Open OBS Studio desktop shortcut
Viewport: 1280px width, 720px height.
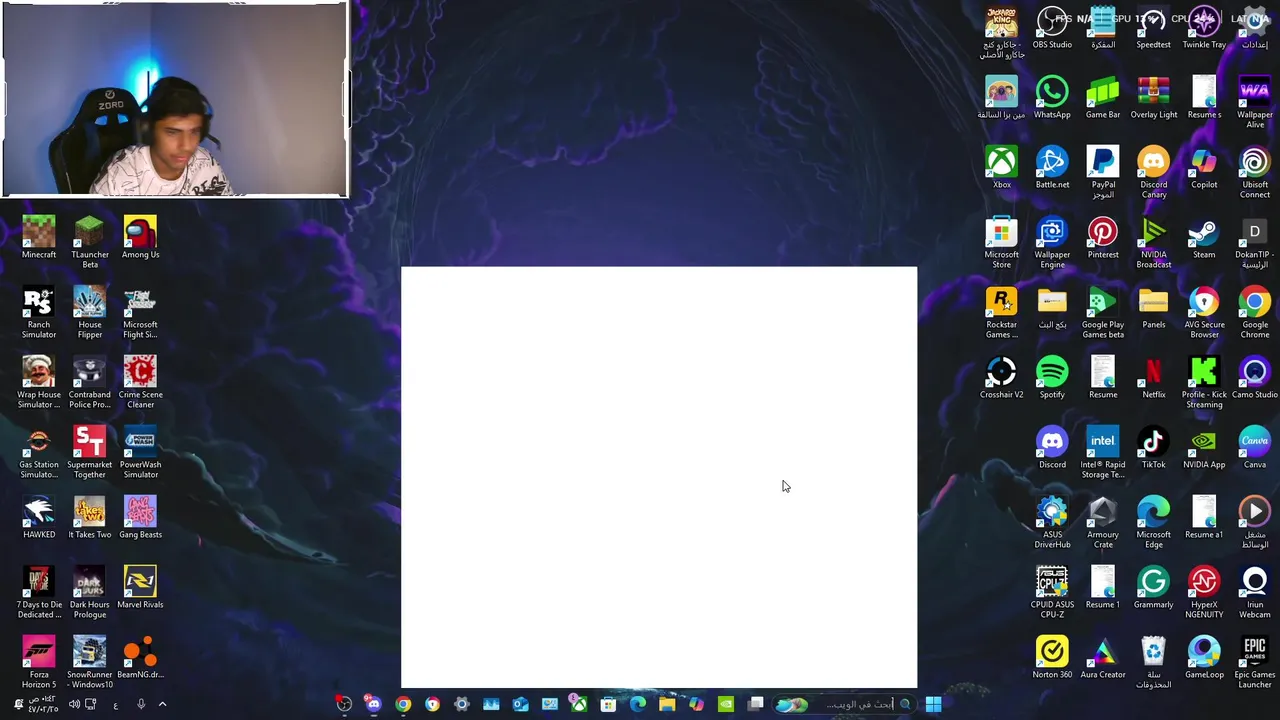(1052, 28)
